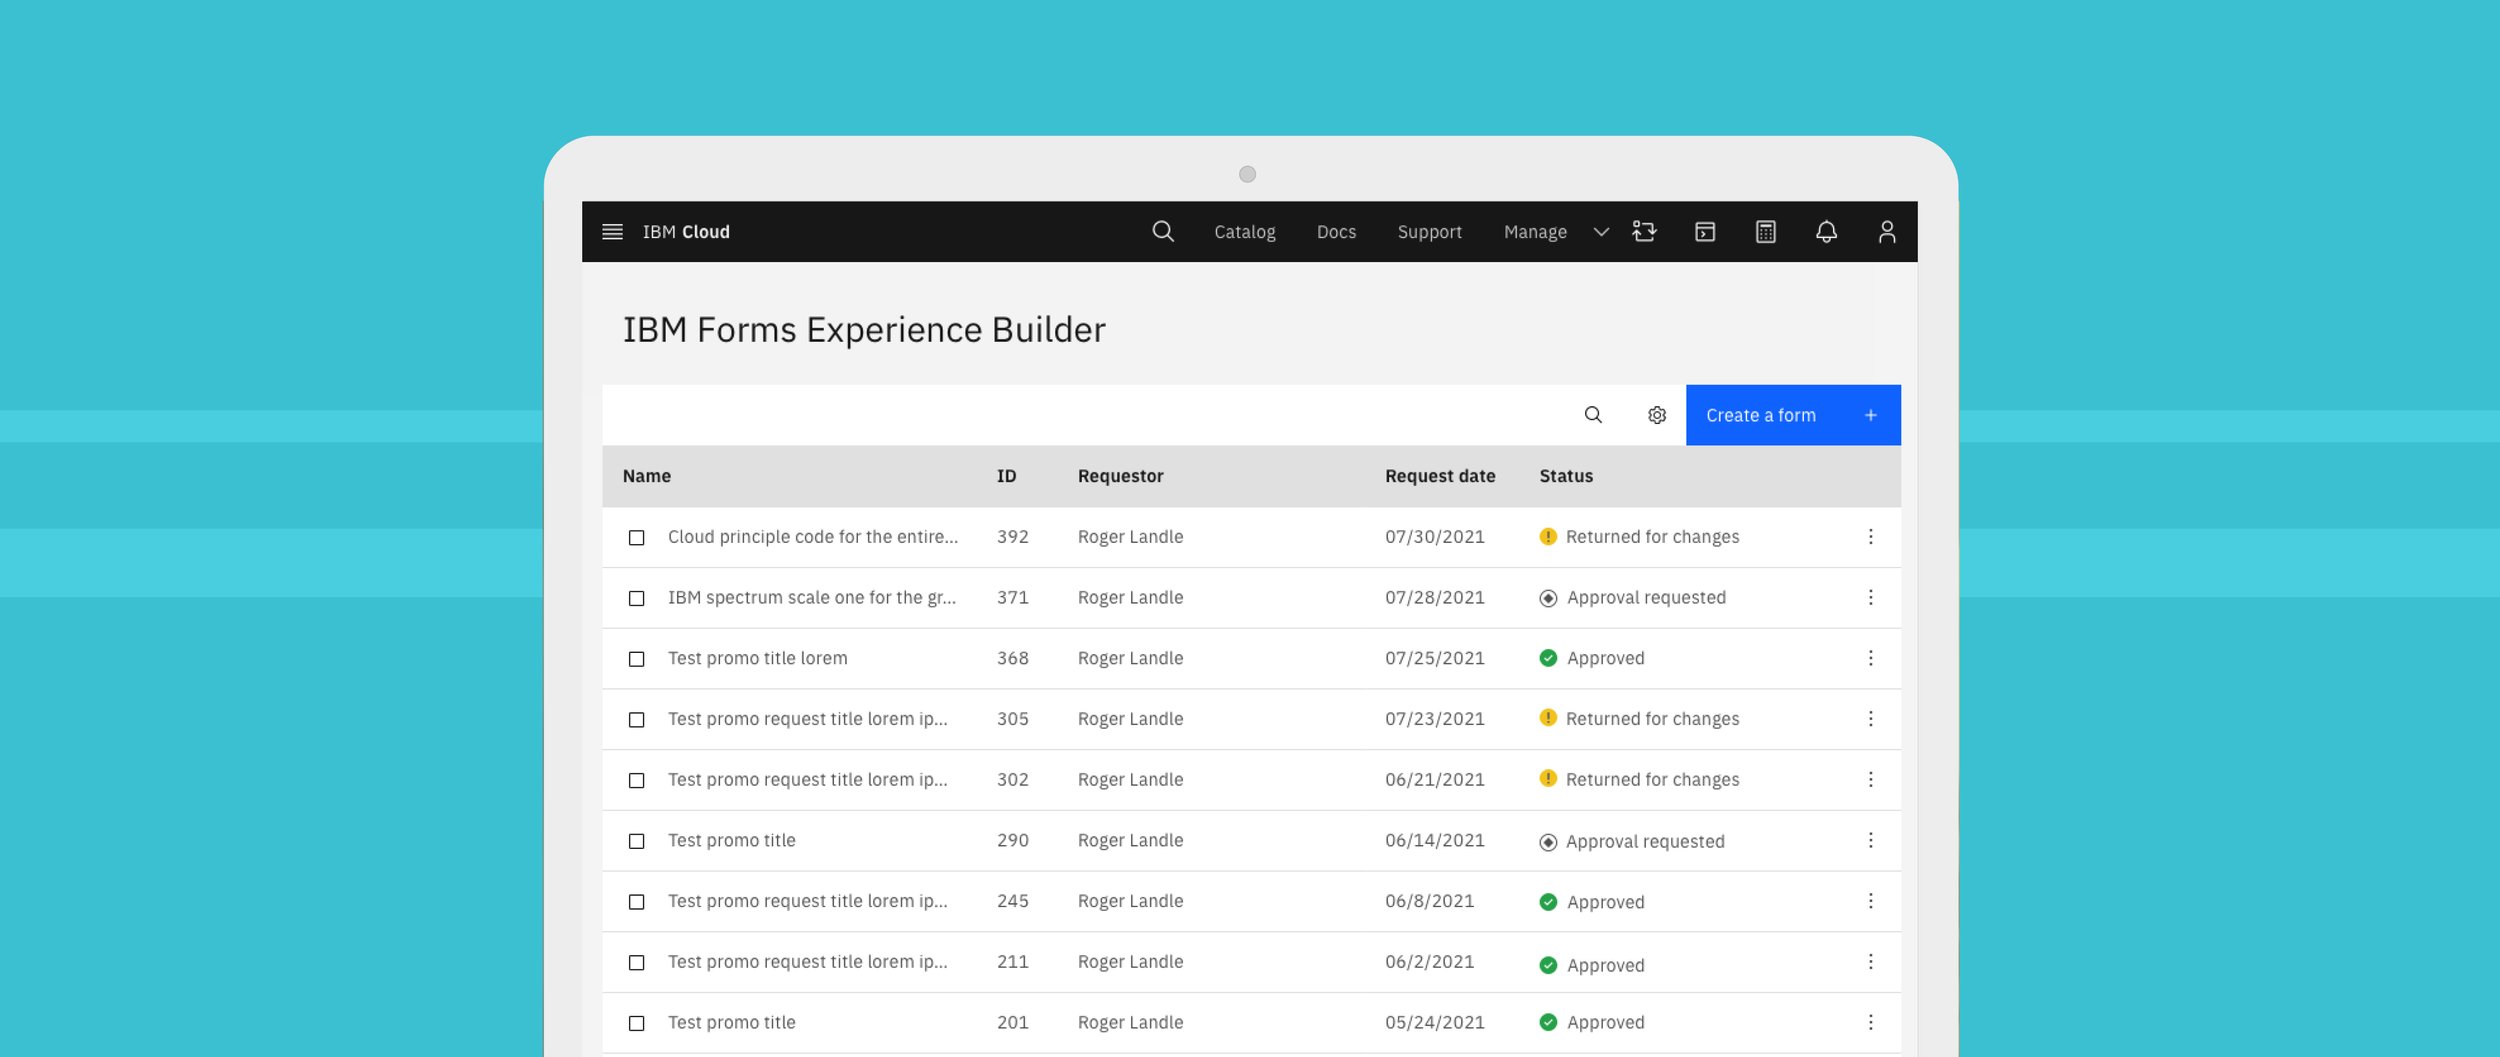Open the cost estimator calculator icon
2500x1057 pixels.
(1766, 232)
